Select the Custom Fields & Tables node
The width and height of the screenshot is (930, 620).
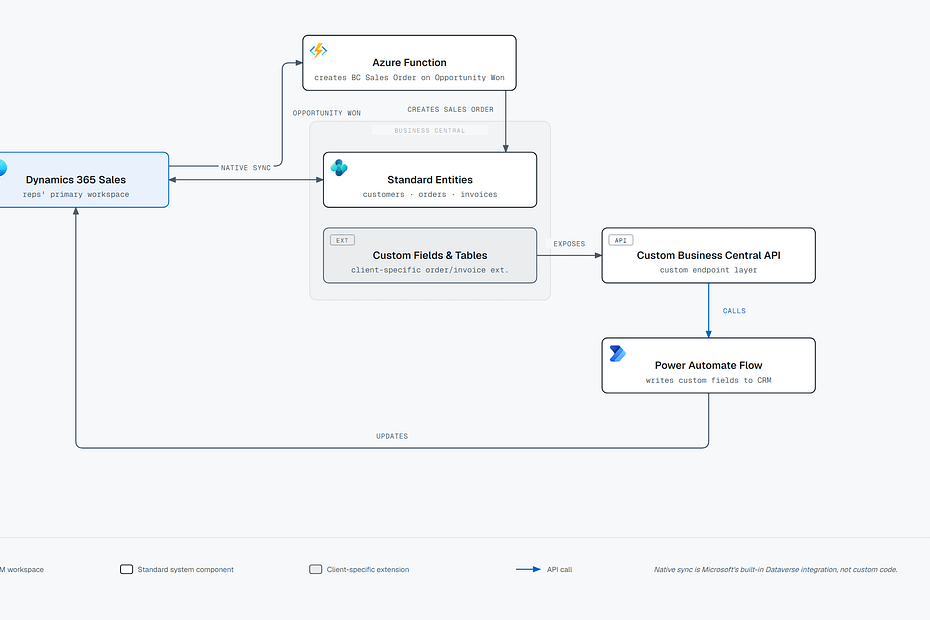tap(430, 255)
